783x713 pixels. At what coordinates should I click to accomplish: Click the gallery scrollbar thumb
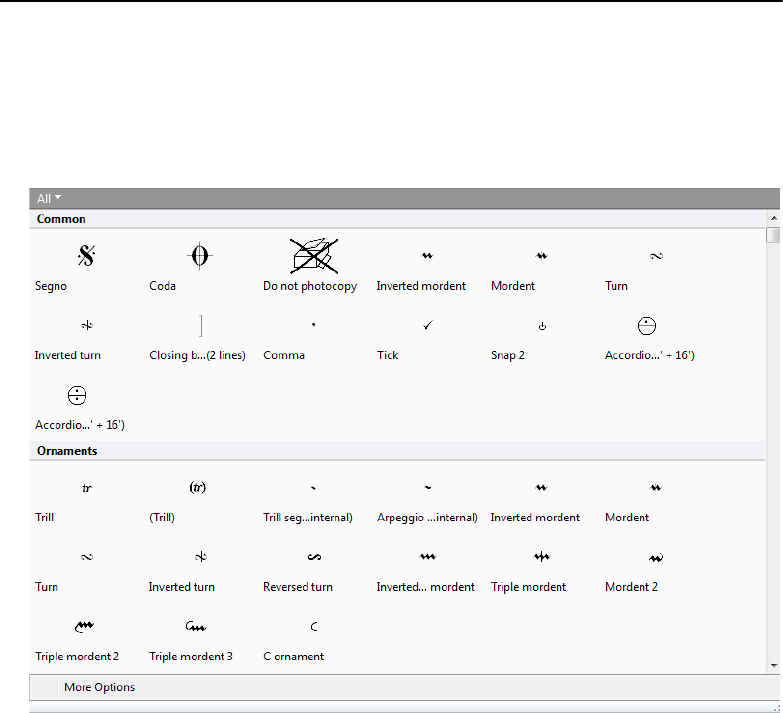[774, 235]
